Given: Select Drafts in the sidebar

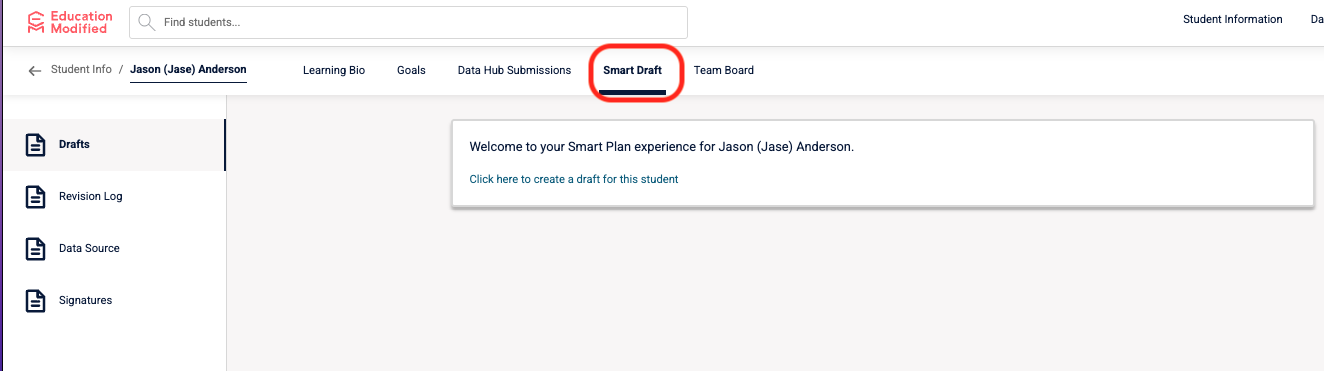Looking at the screenshot, I should [113, 145].
